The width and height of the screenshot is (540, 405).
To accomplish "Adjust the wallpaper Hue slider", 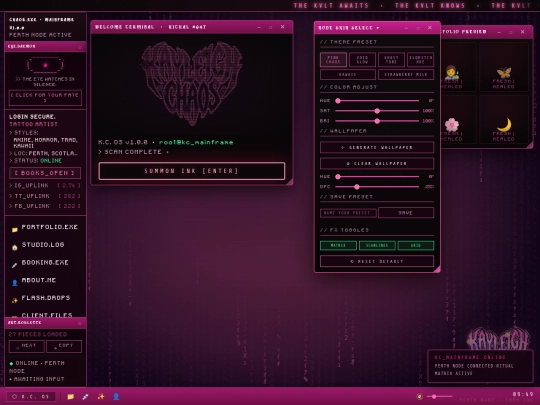I will click(x=377, y=177).
